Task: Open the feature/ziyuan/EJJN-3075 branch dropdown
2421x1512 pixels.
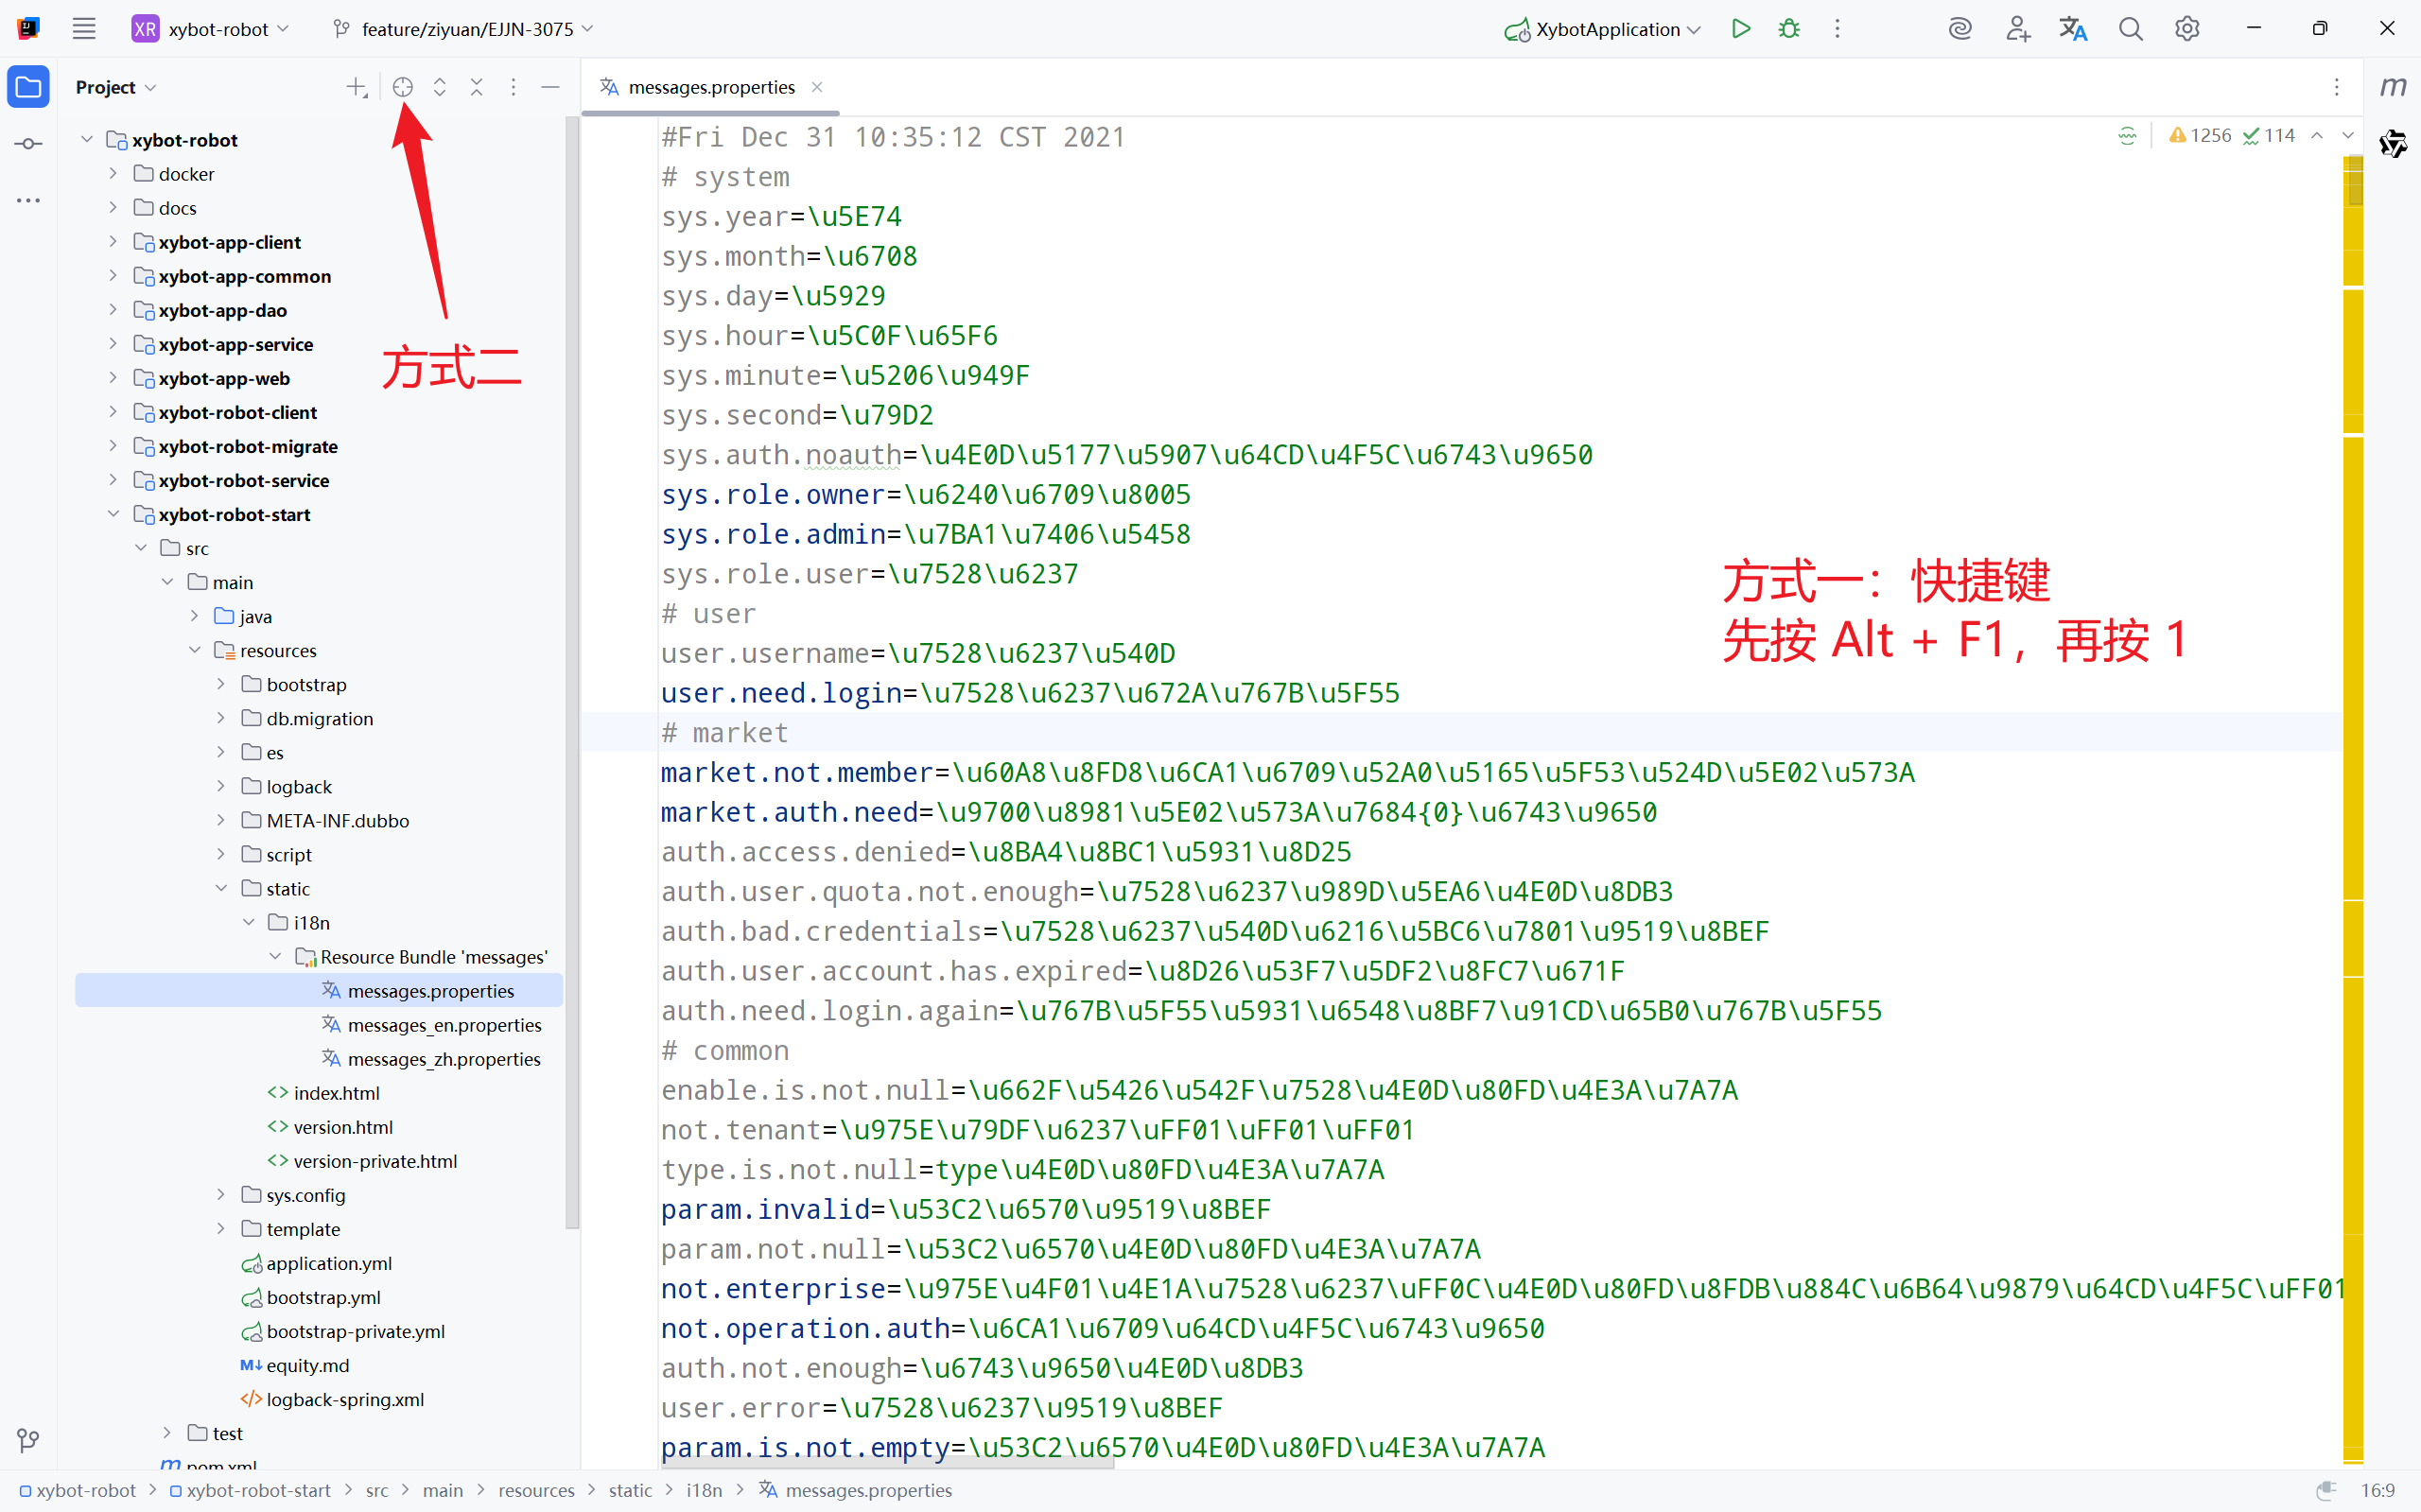Action: coord(465,29)
